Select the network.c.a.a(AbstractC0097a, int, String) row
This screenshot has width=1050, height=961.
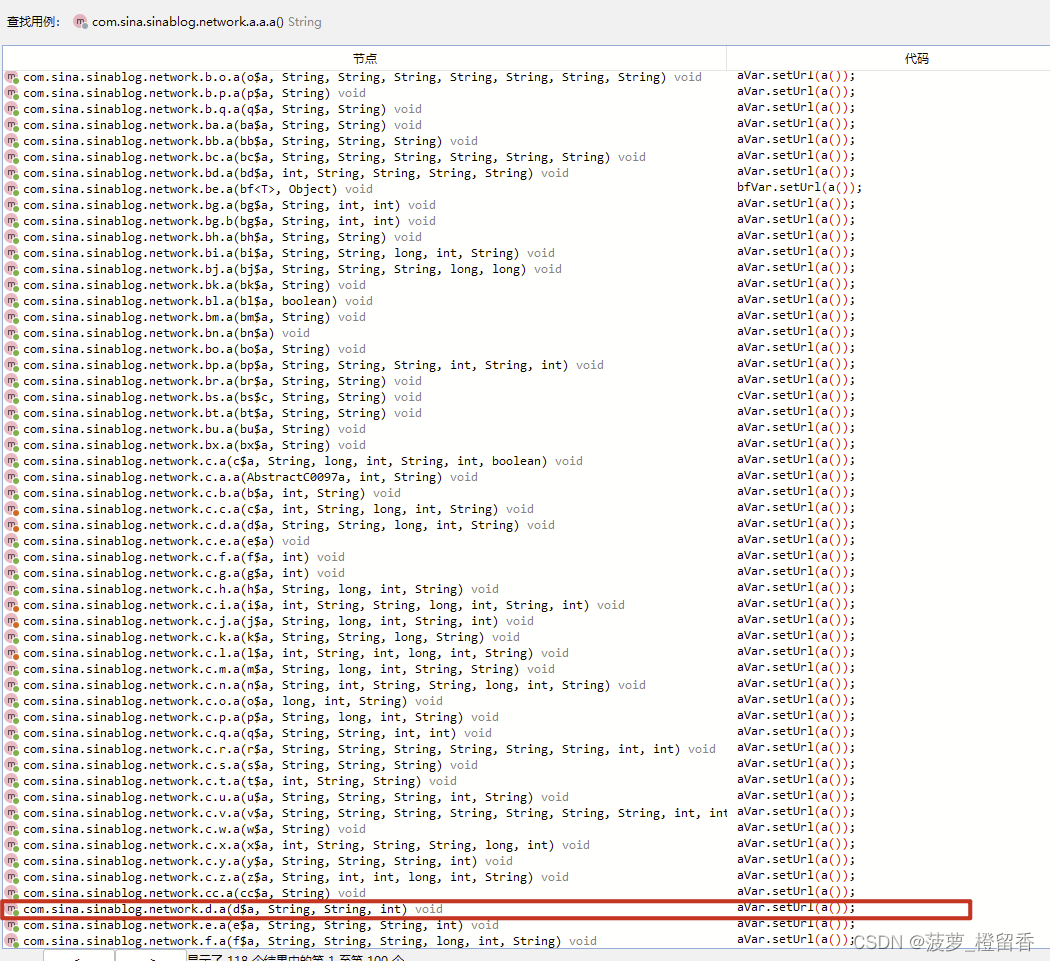coord(526,478)
